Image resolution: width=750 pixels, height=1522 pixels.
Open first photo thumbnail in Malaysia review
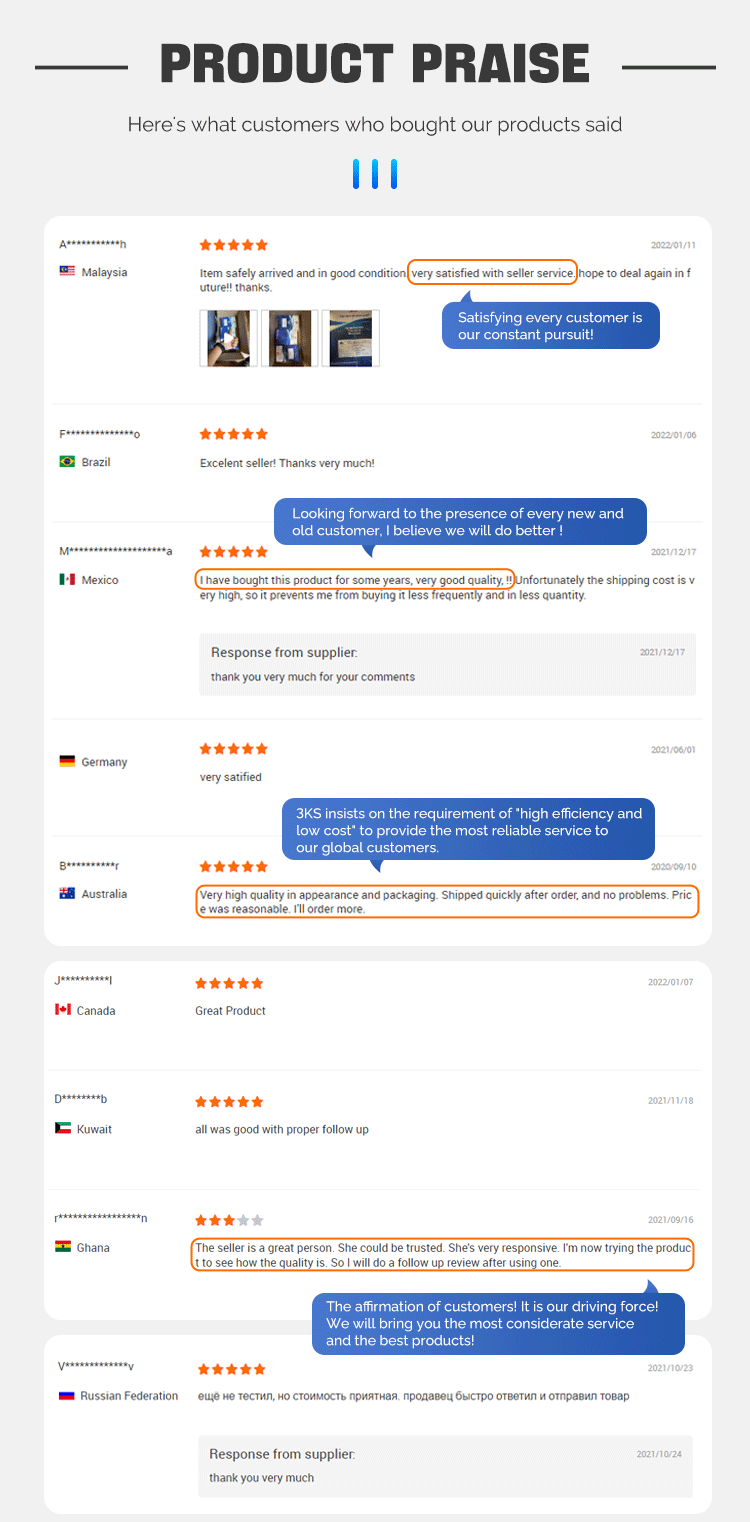tap(229, 338)
